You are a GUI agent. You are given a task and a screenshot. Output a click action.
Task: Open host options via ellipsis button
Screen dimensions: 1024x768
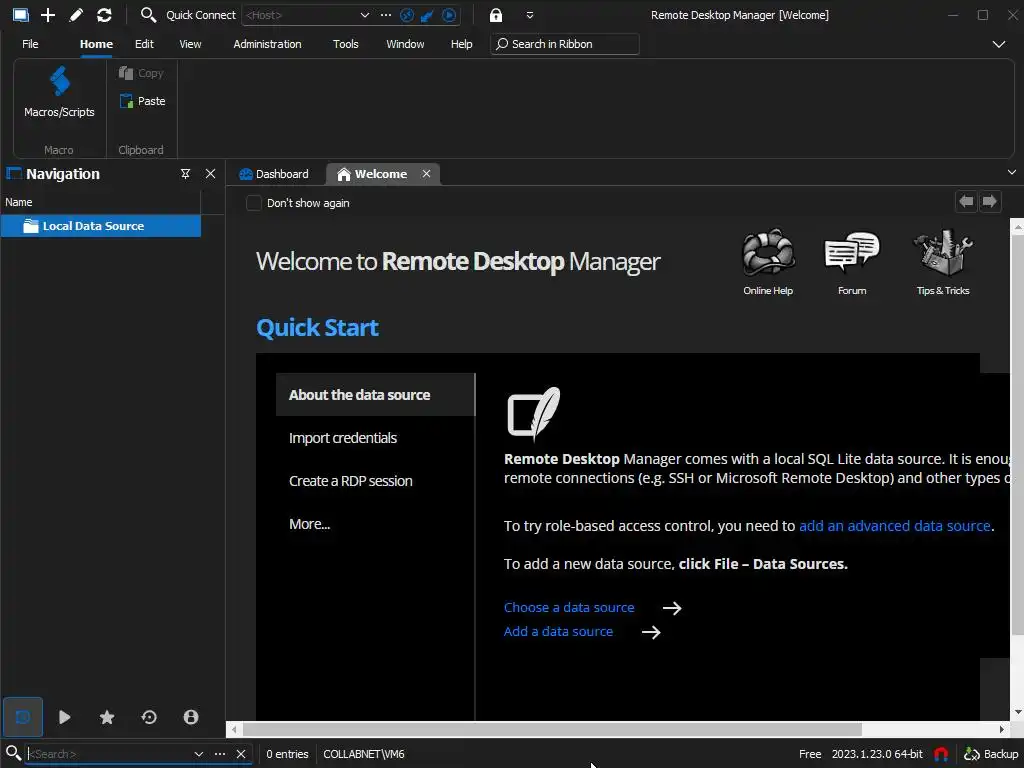click(x=386, y=15)
